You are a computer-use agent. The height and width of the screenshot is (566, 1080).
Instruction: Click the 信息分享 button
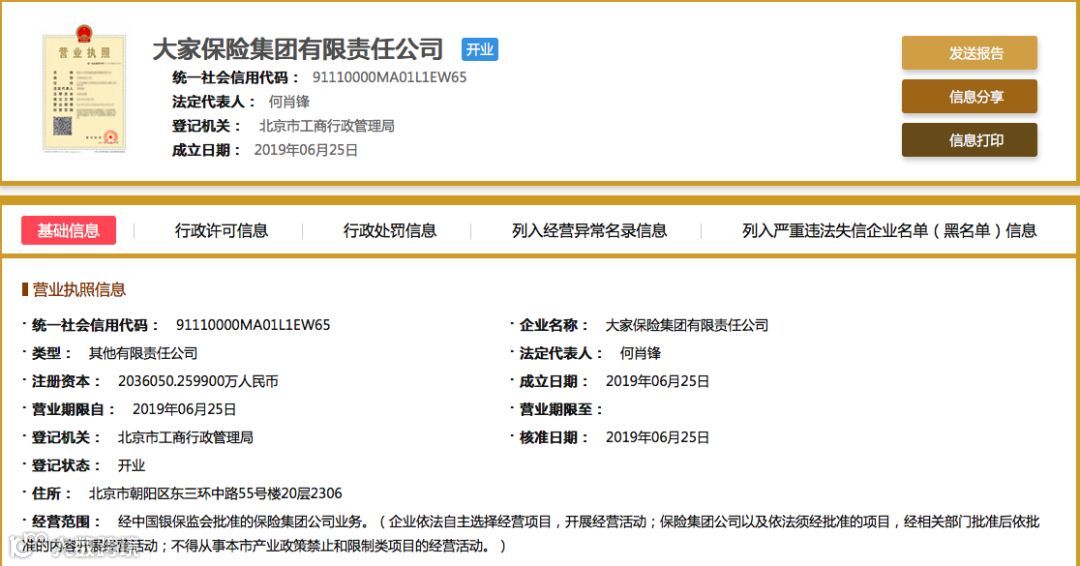click(x=969, y=96)
